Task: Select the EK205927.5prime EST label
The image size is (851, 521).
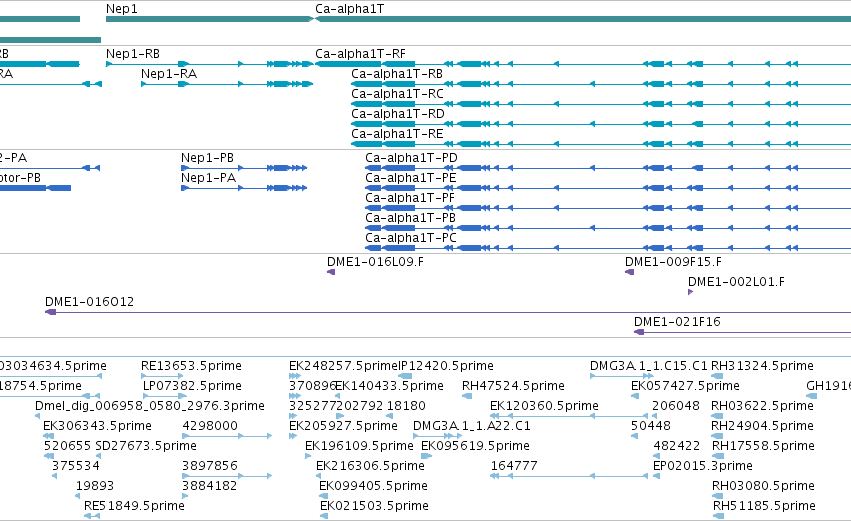Action: click(x=343, y=427)
